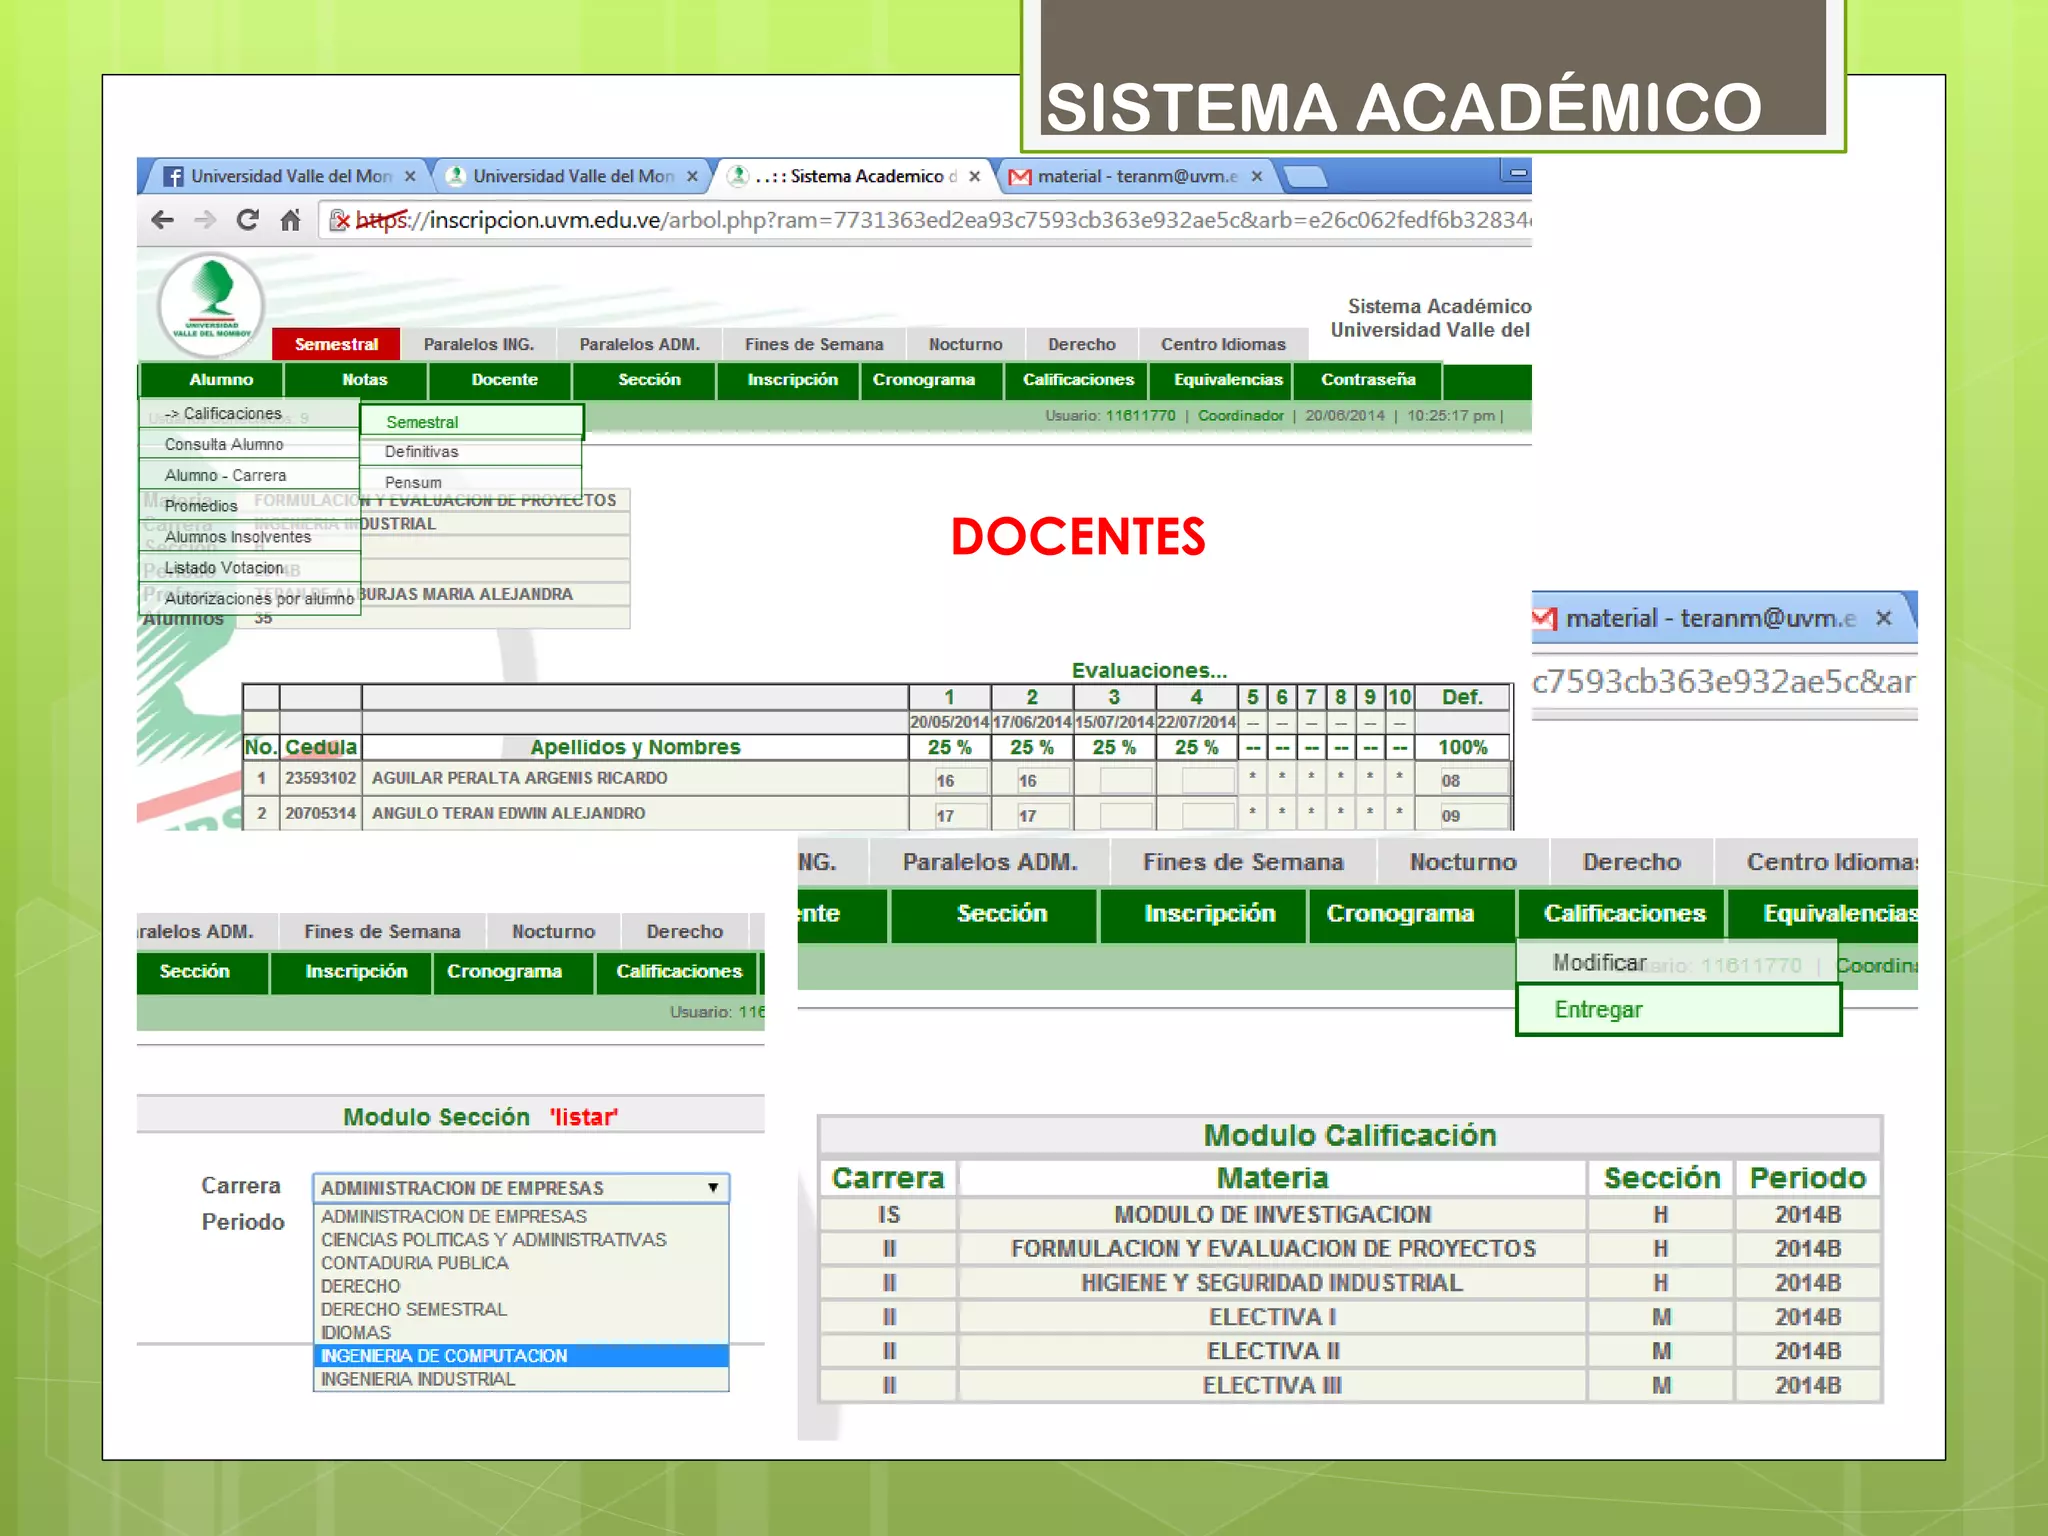The image size is (2048, 1536).
Task: Close the enlarged material Gmail tab
Action: pos(1884,618)
